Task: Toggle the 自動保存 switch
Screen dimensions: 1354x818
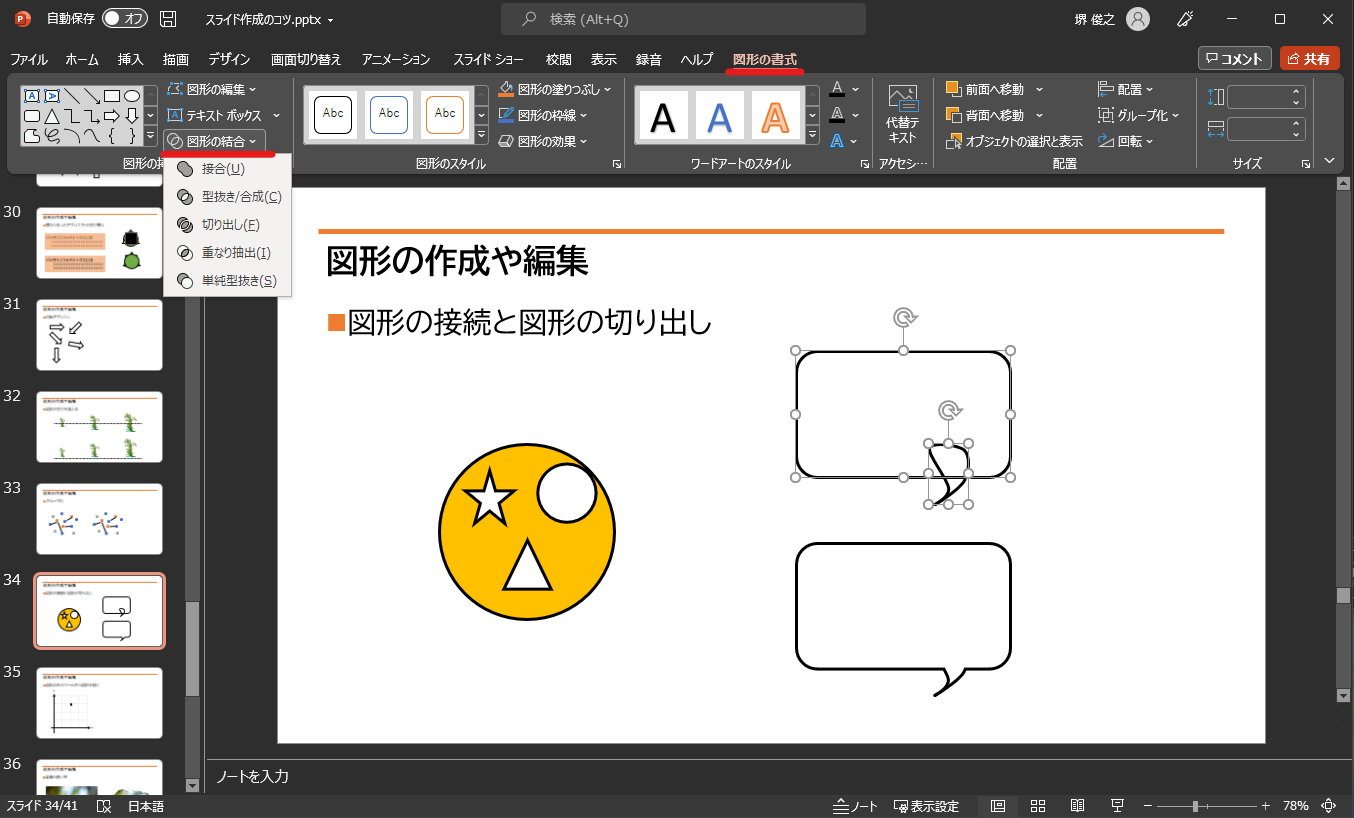Action: tap(125, 19)
